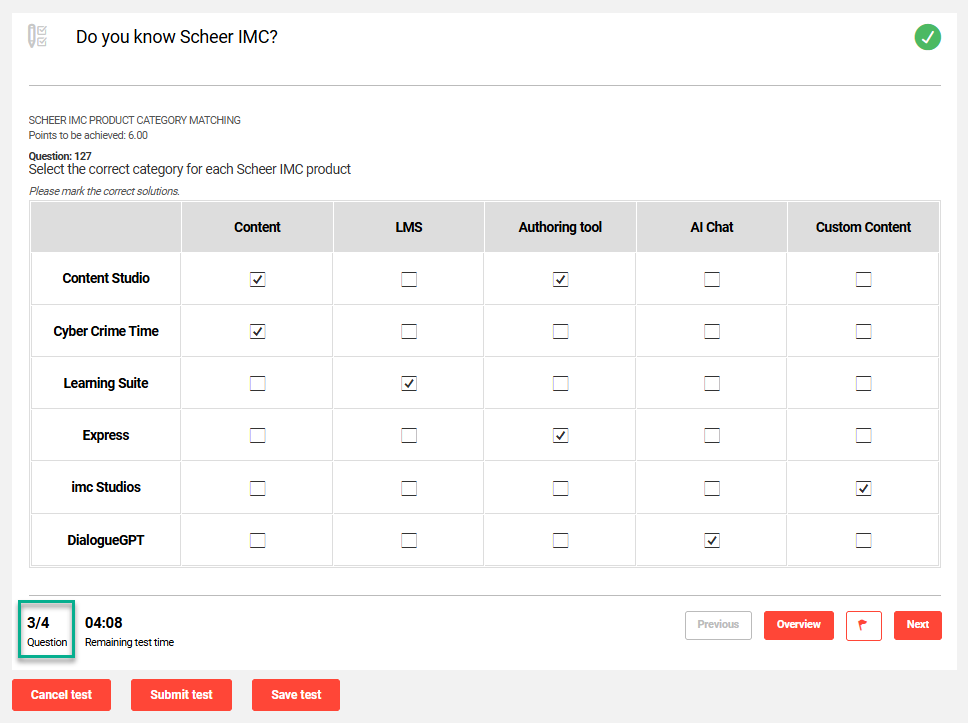This screenshot has height=723, width=968.
Task: Open the question Overview
Action: tap(799, 625)
